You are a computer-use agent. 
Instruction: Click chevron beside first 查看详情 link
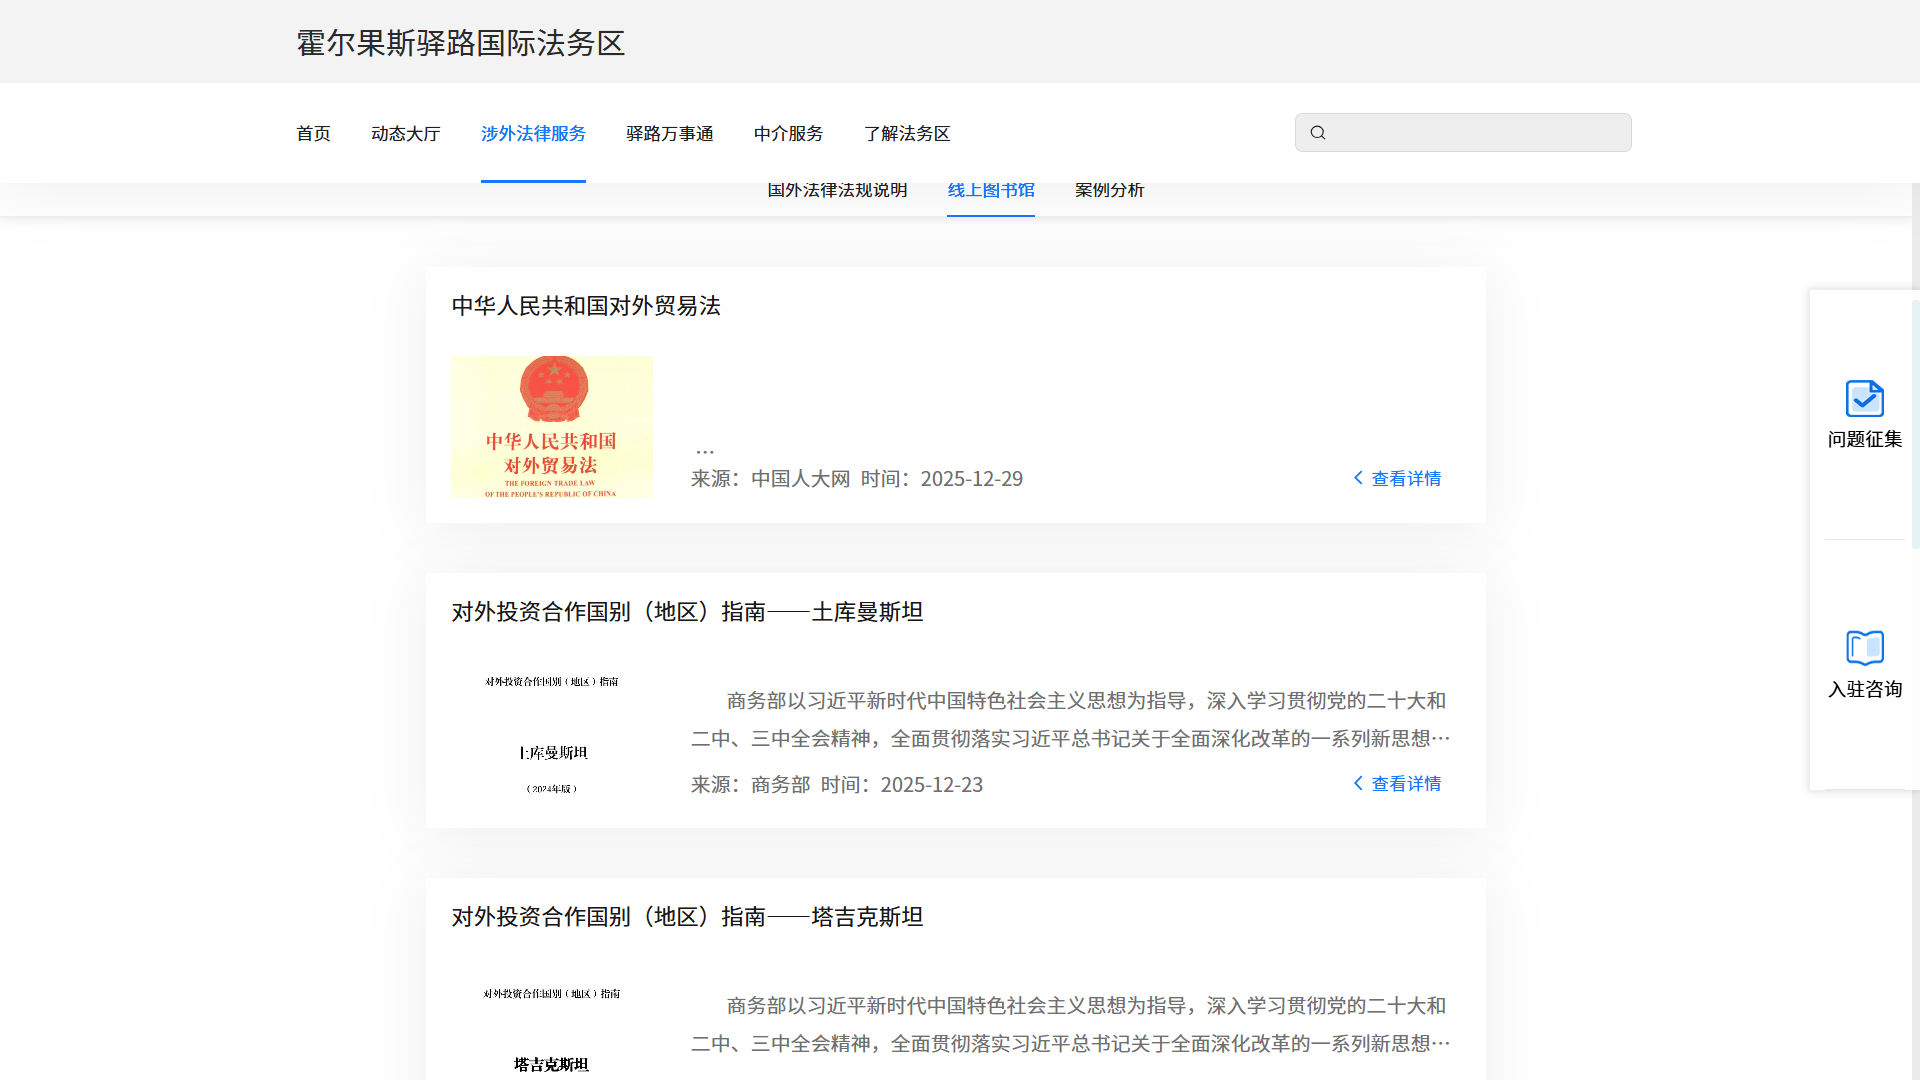pyautogui.click(x=1358, y=478)
